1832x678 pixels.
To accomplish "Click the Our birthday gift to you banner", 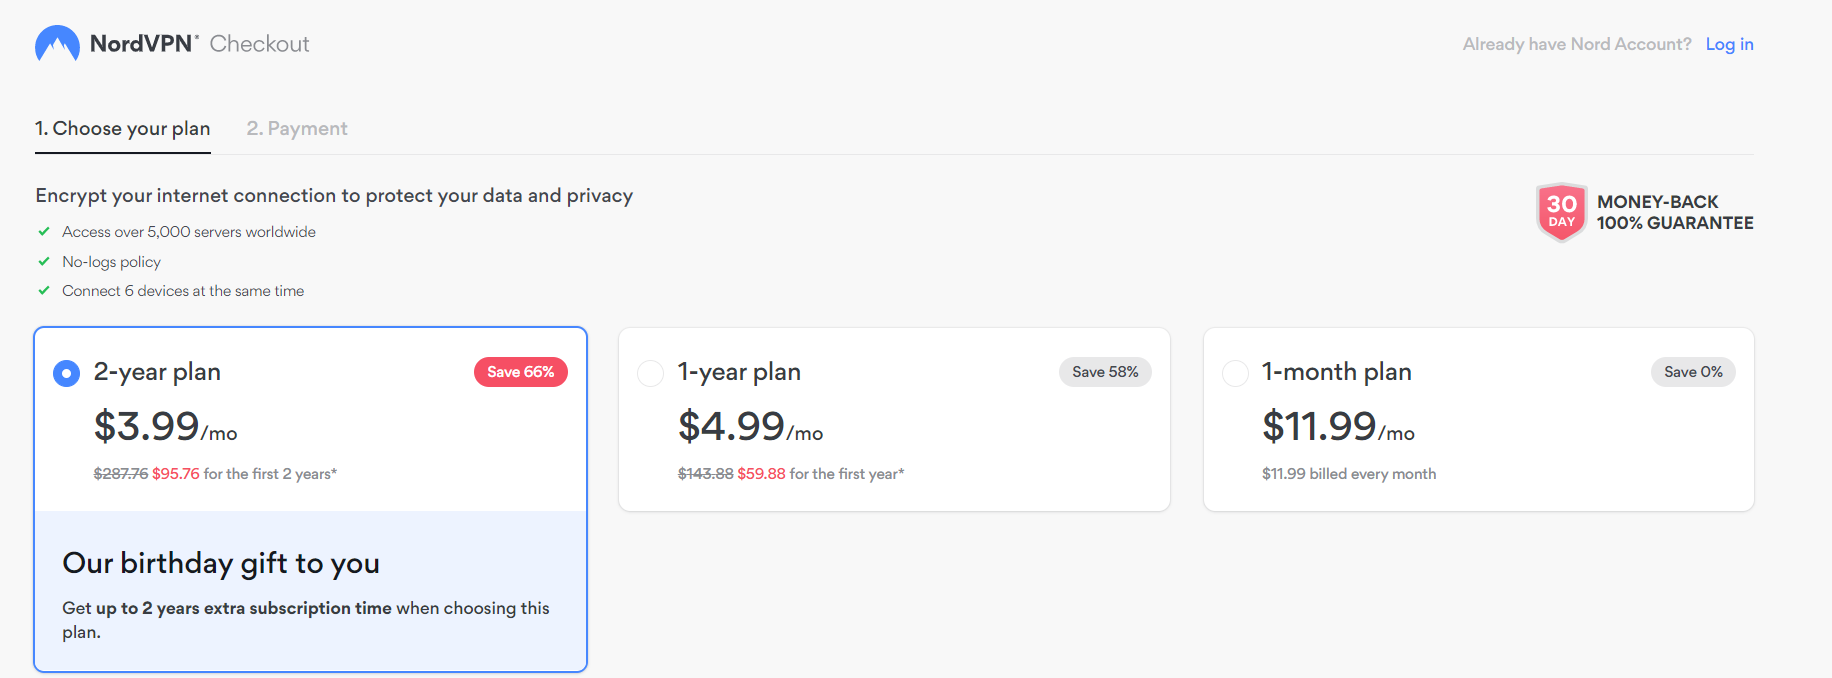I will (311, 591).
